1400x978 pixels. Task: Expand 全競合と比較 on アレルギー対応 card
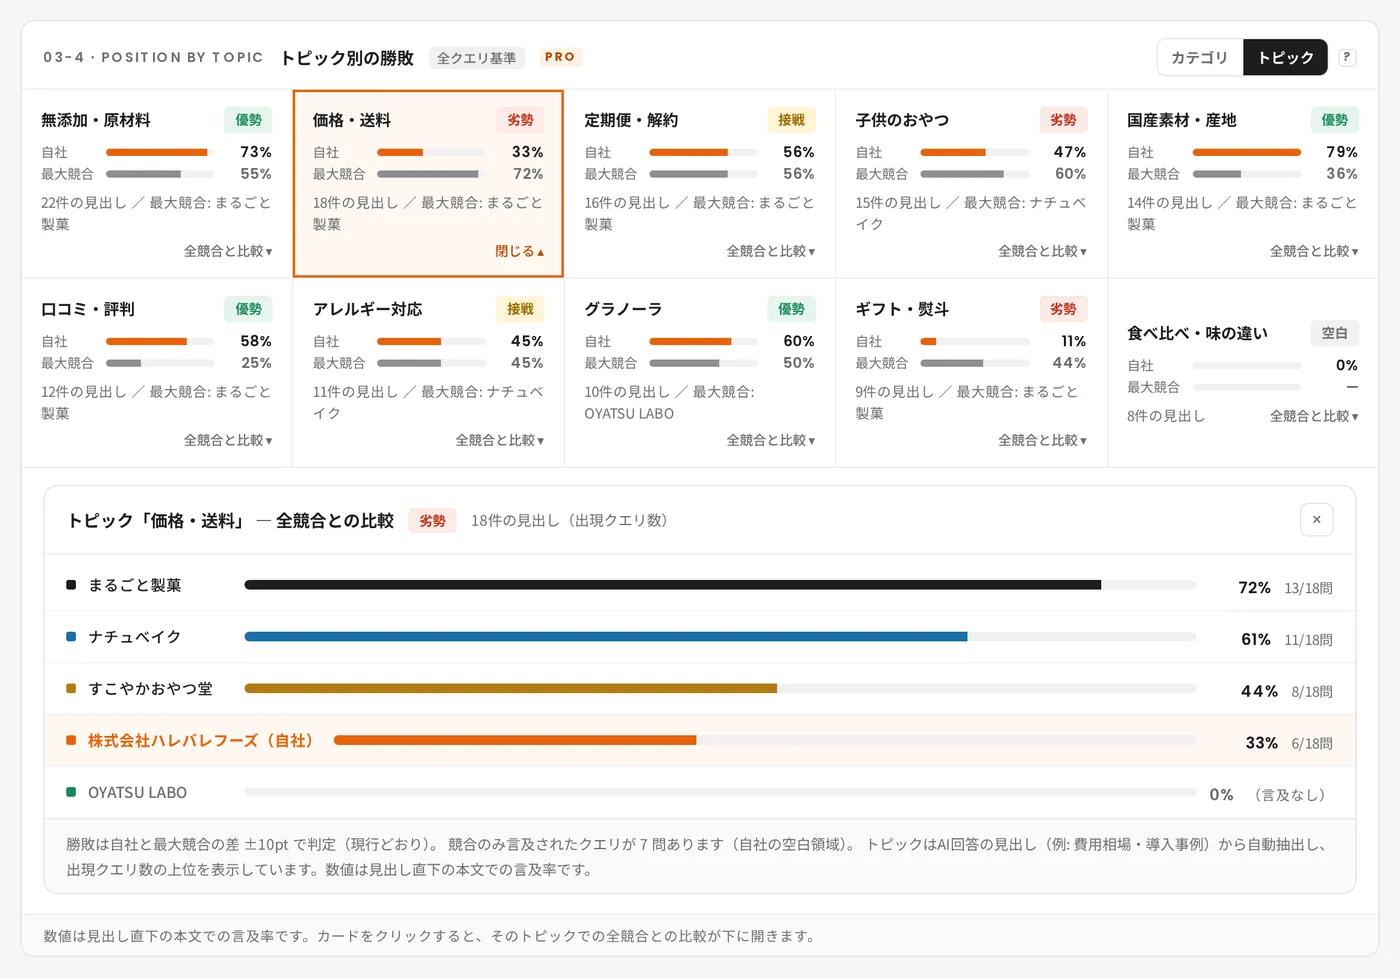pyautogui.click(x=500, y=440)
